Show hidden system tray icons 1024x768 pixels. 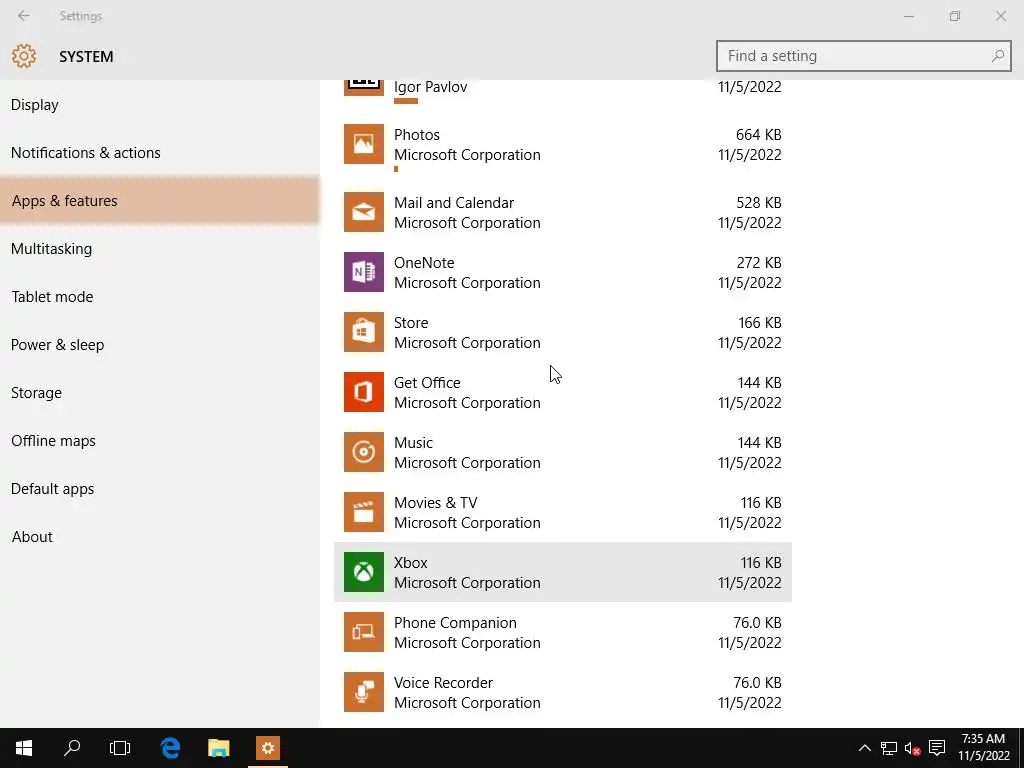[x=865, y=748]
